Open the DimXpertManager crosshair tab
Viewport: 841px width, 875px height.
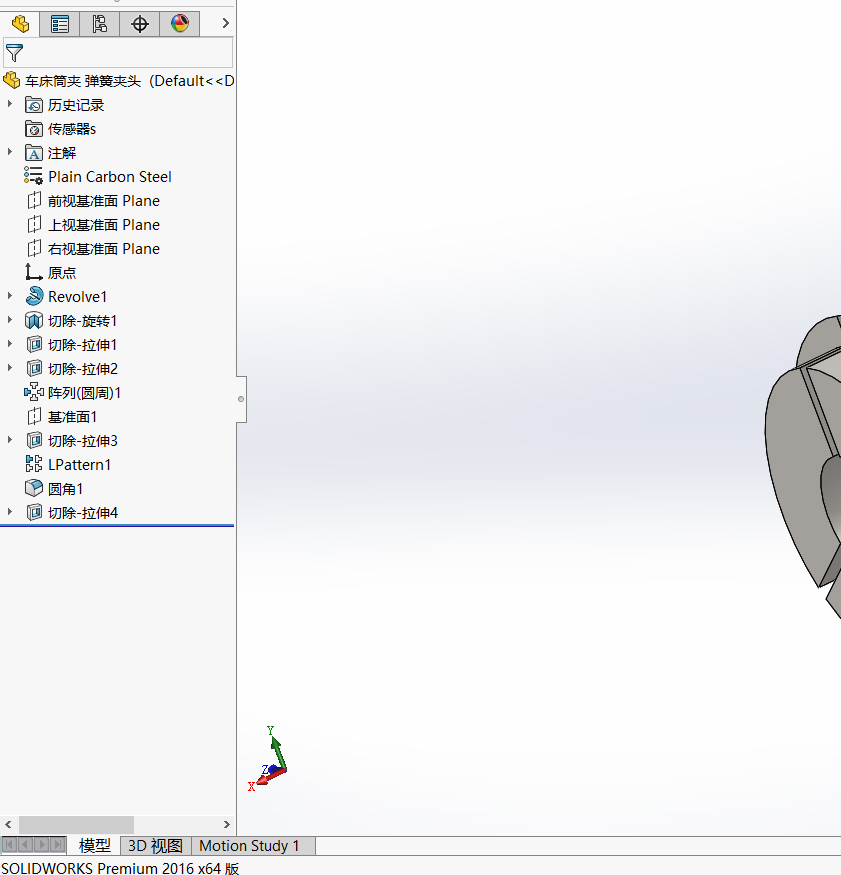(x=140, y=24)
